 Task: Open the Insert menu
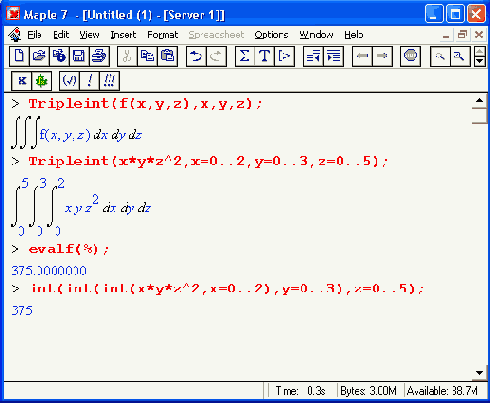click(123, 35)
